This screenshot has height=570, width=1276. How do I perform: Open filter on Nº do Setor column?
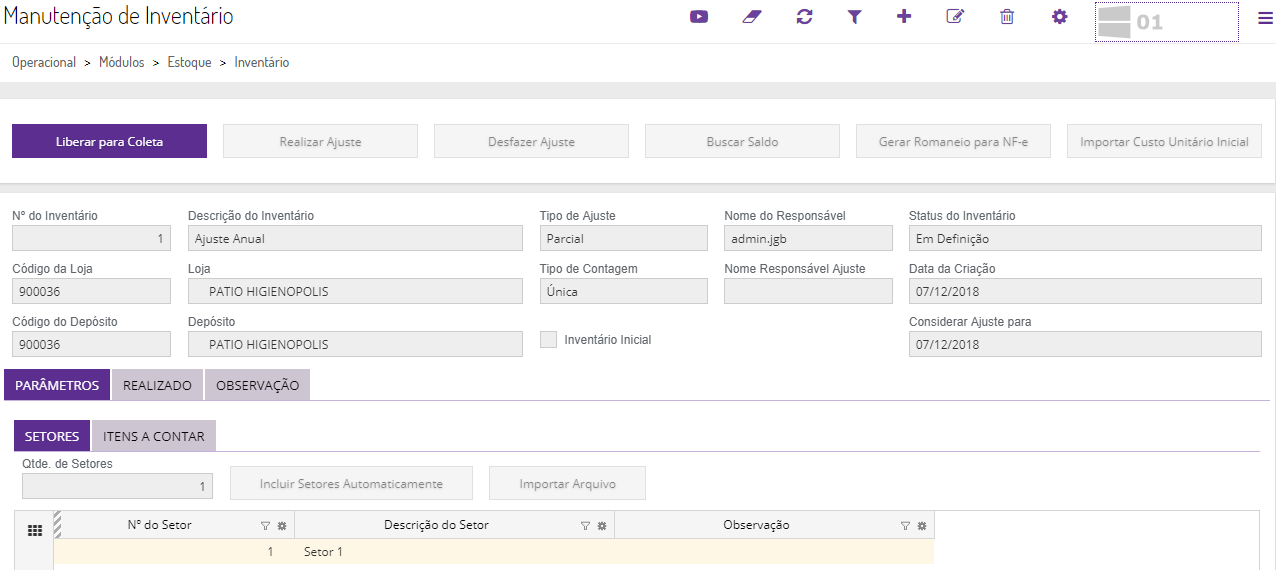[265, 526]
